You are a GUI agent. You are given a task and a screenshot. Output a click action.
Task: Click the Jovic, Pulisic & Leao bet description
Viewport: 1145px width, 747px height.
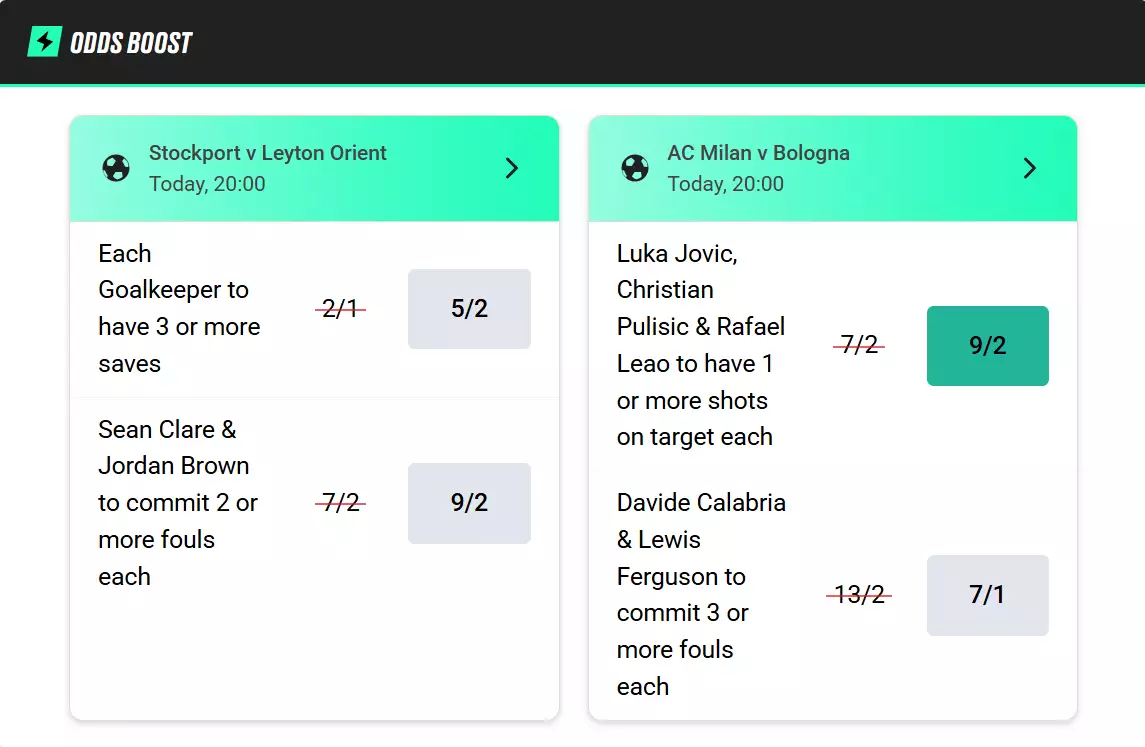coord(700,345)
